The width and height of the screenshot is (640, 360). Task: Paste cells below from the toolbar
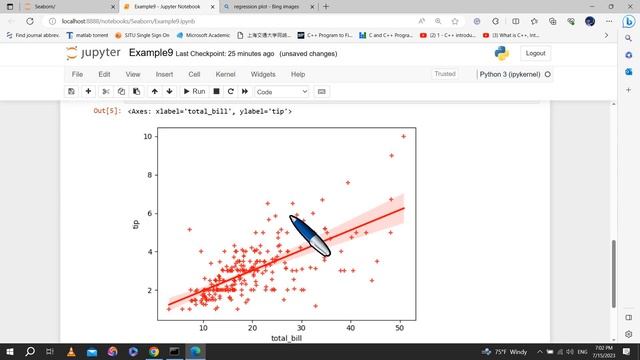[136, 91]
